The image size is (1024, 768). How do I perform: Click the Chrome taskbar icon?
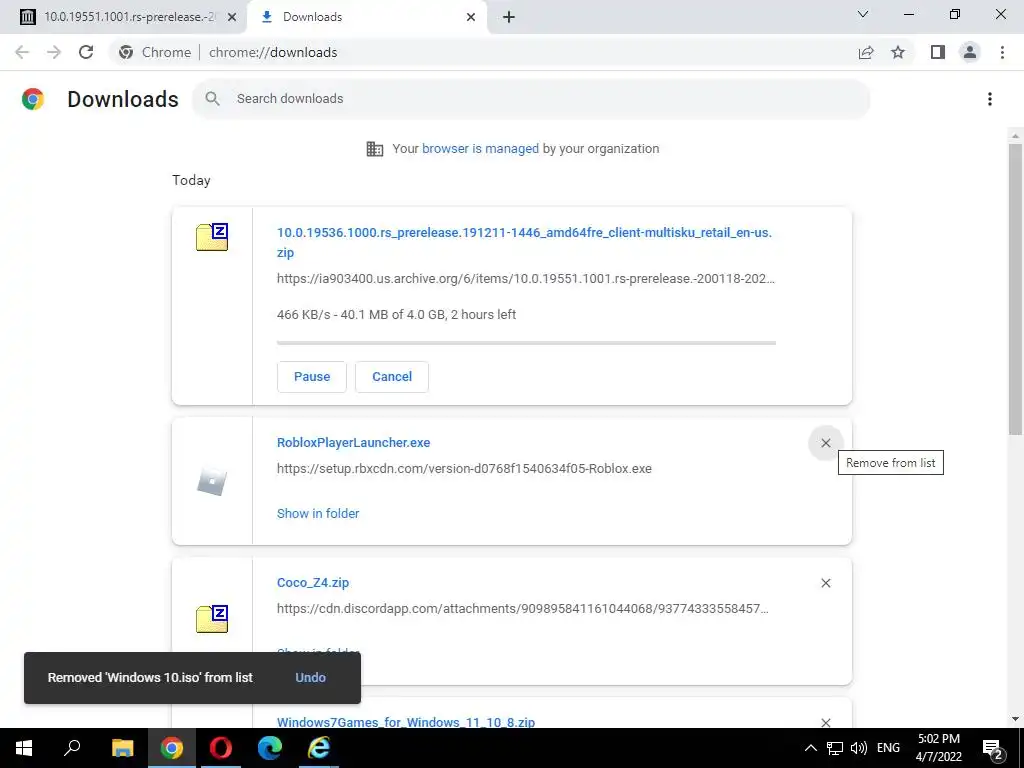171,748
